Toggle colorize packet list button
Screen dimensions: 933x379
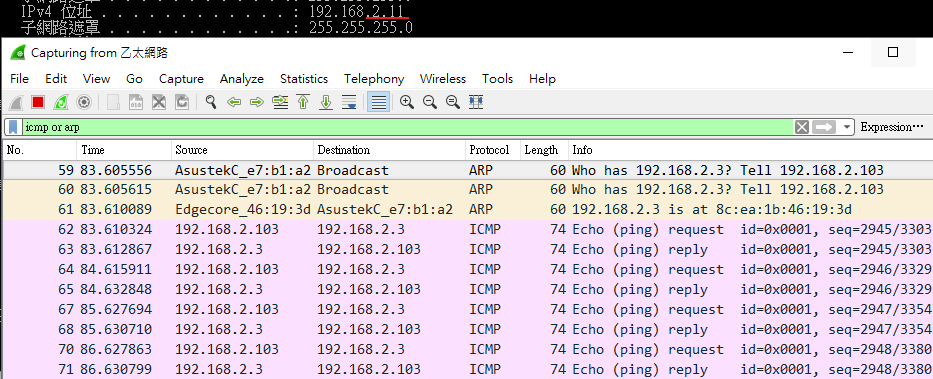click(x=378, y=102)
